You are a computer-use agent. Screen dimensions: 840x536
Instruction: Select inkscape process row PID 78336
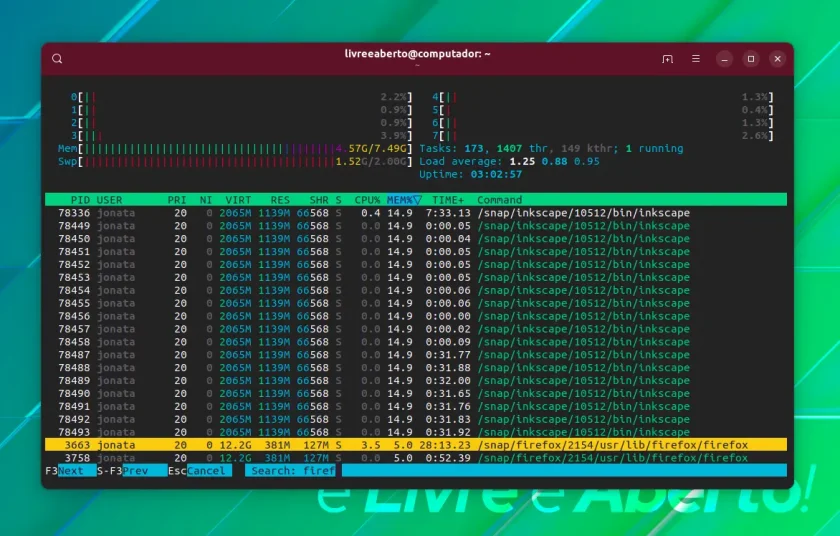pos(416,213)
